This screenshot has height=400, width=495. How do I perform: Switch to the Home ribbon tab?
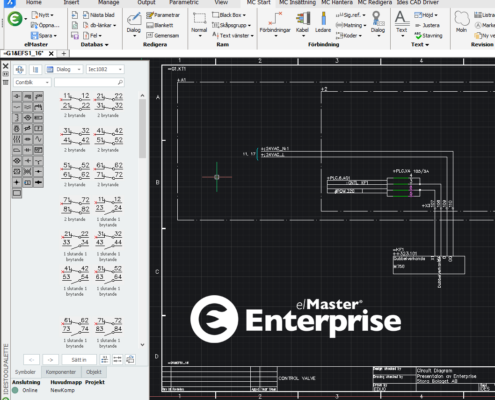tap(34, 2)
